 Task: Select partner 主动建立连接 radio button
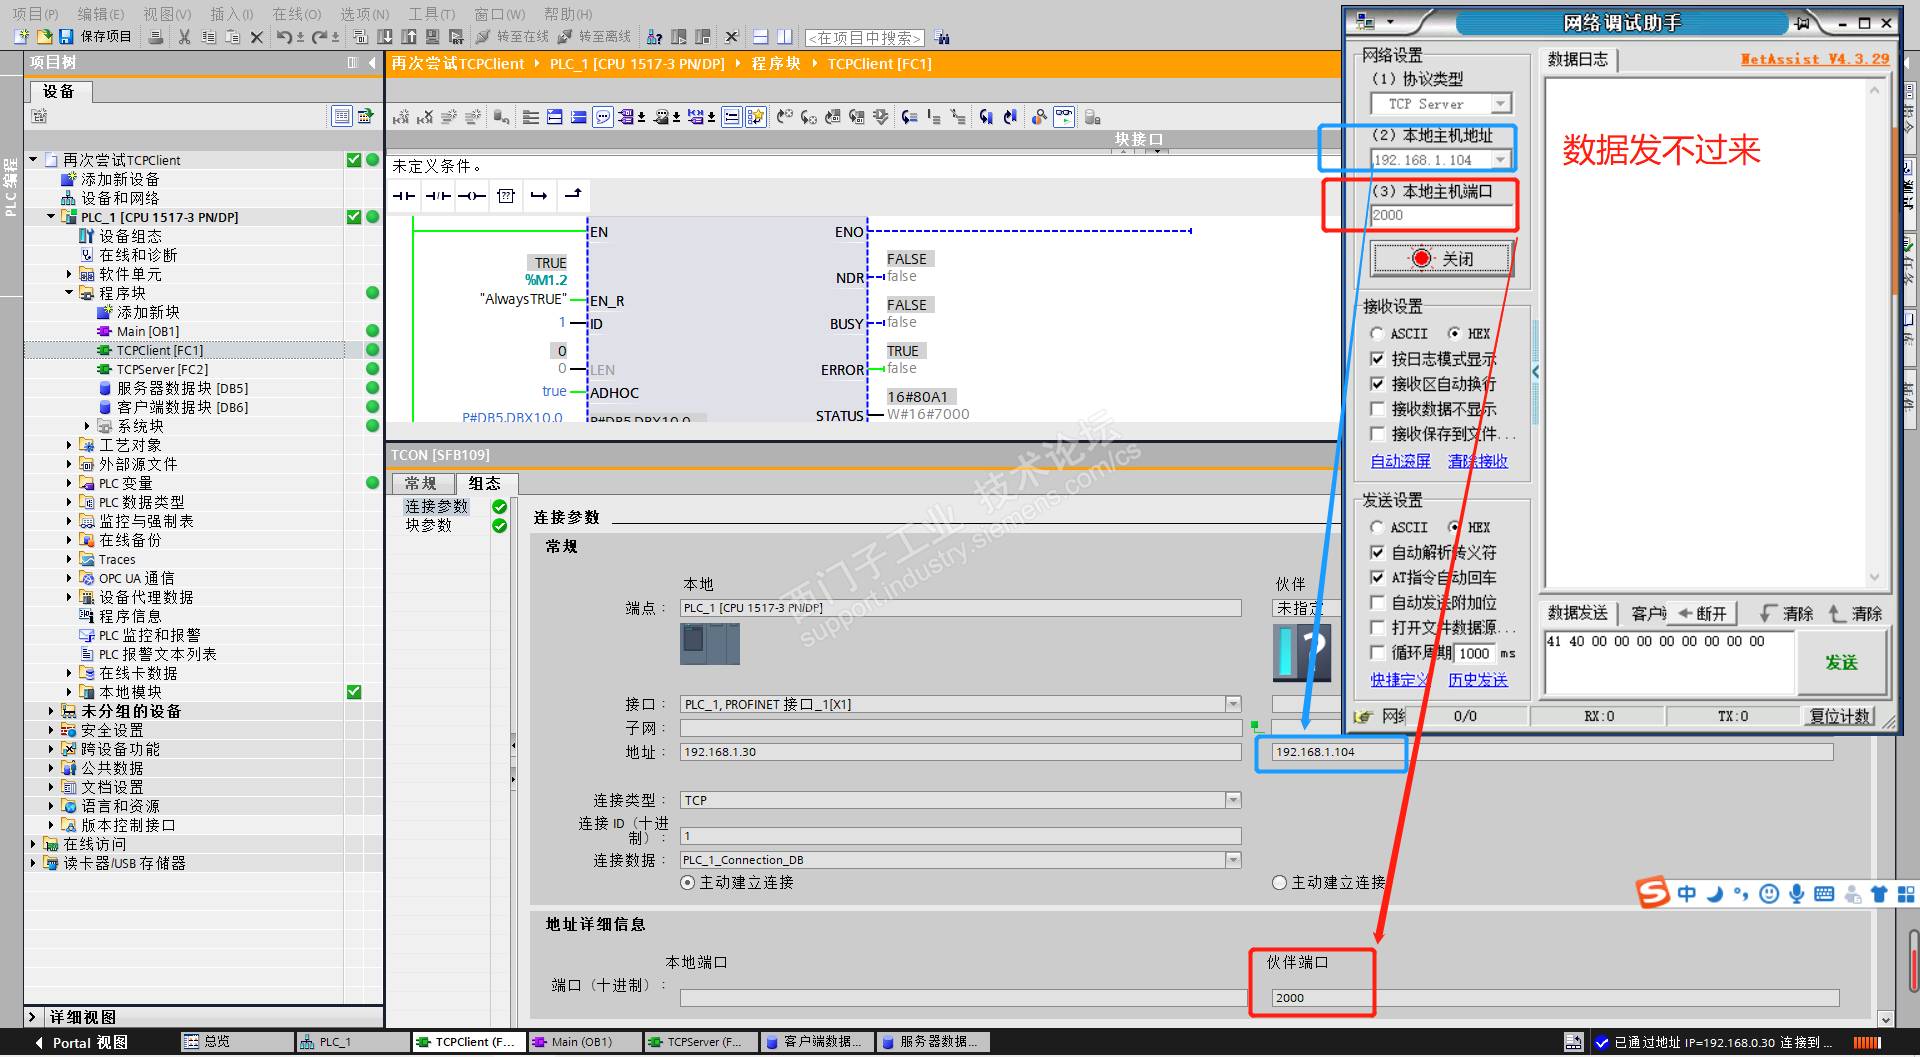pos(1279,882)
